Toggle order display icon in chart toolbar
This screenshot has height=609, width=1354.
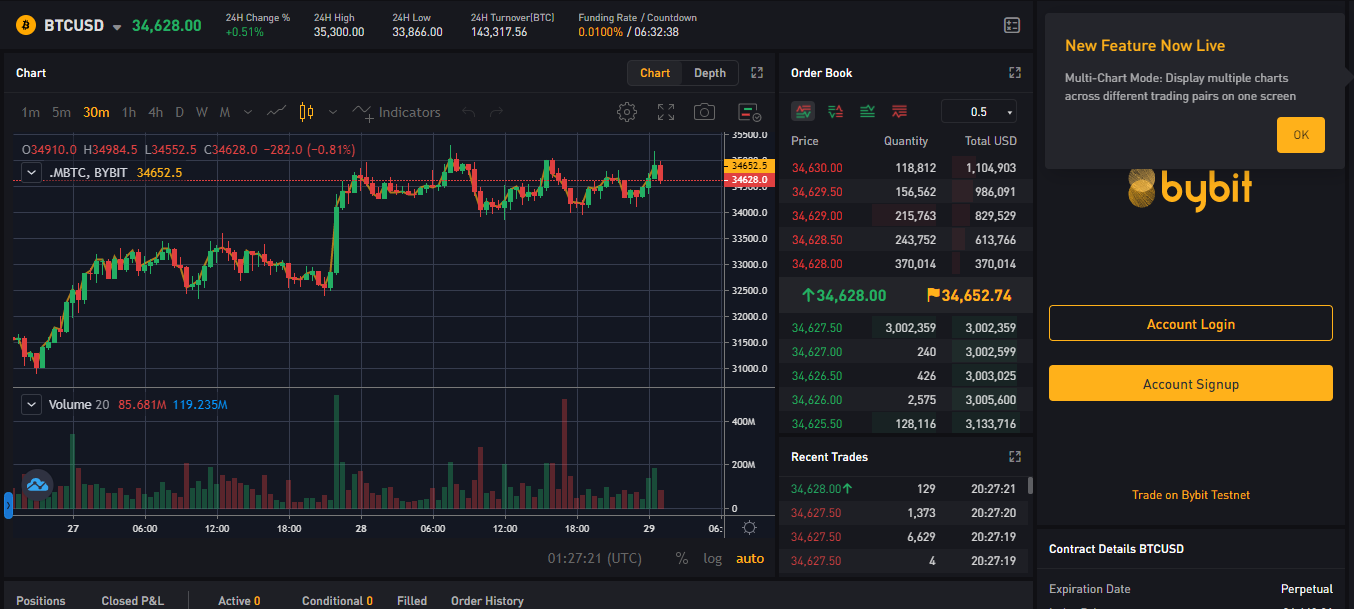tap(749, 112)
